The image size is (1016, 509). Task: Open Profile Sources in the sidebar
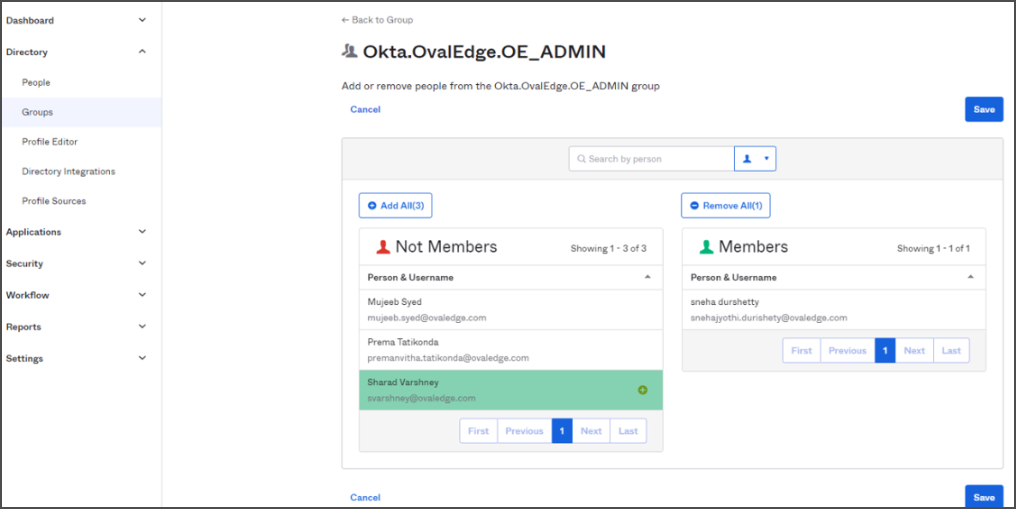54,201
